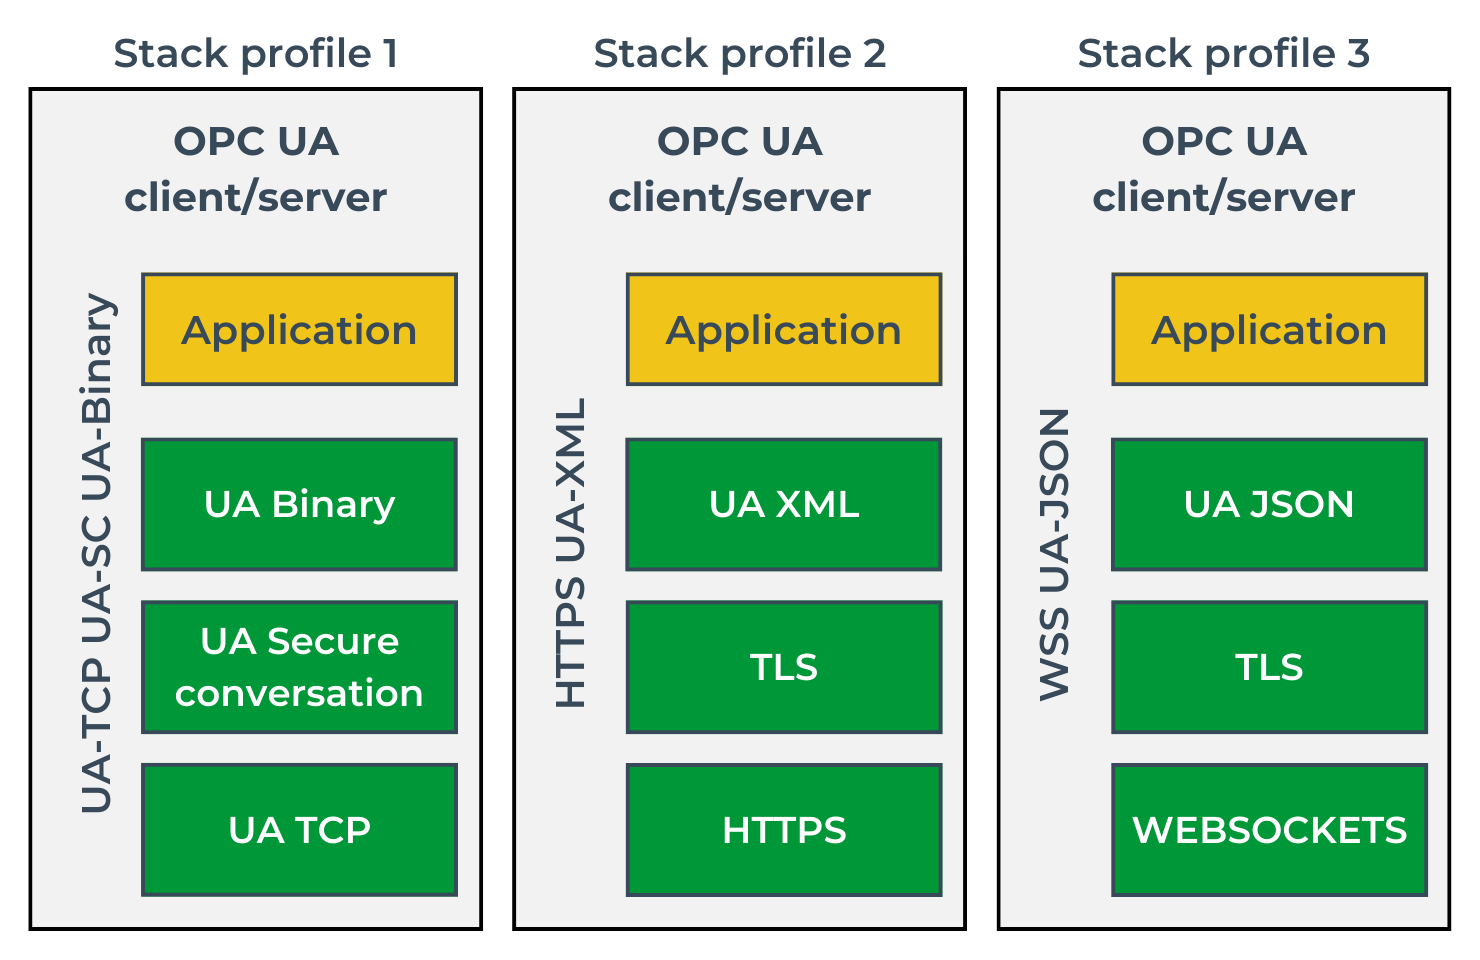Click the green HTTPS box
1480x960 pixels.
pos(783,830)
